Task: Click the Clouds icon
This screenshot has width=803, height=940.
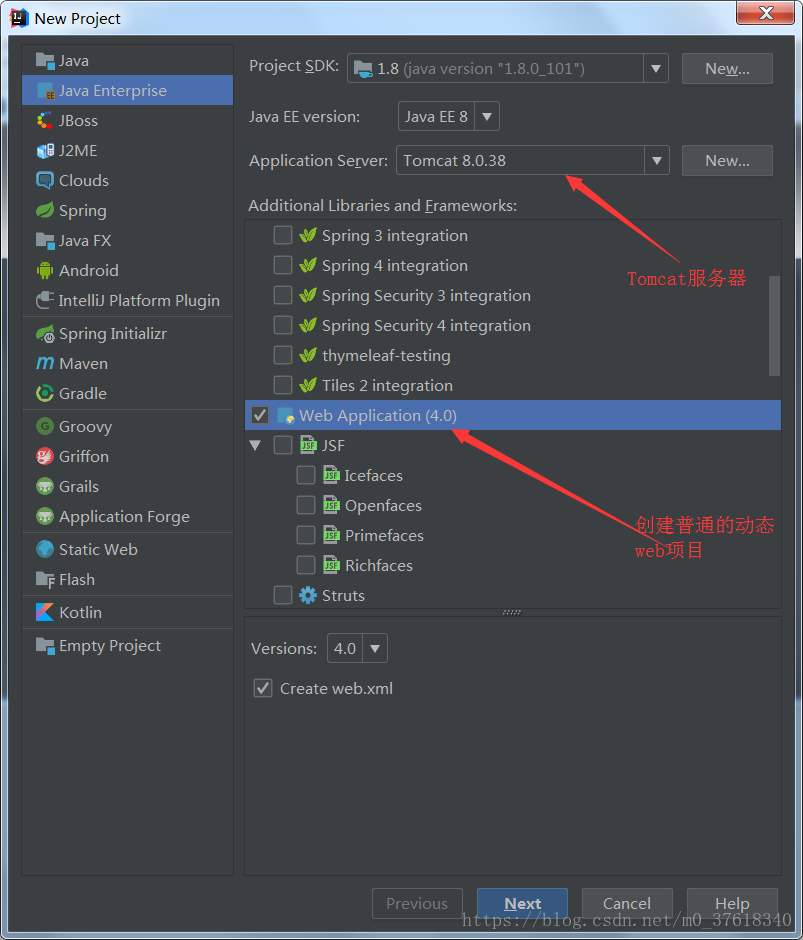Action: click(x=45, y=180)
